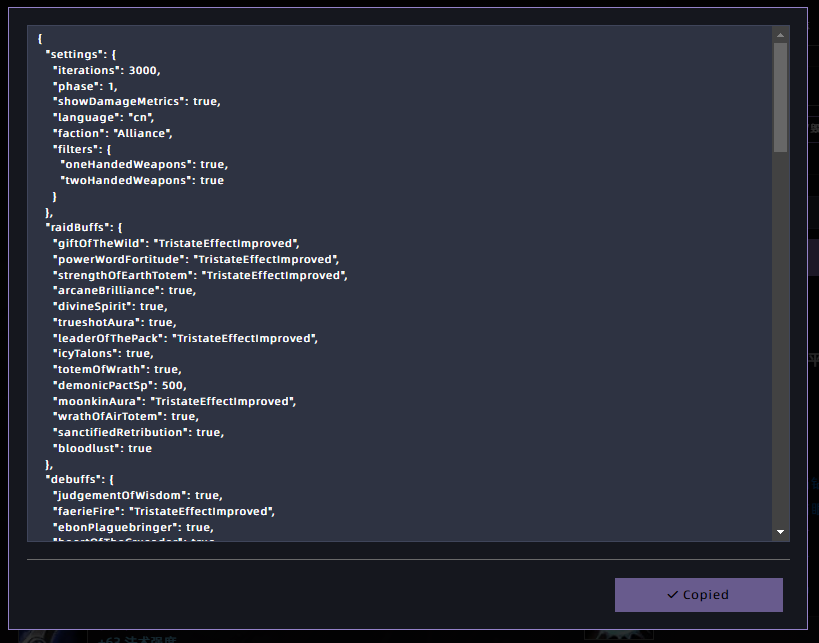The image size is (819, 643).
Task: Click the checkmark icon on the Copied button
Action: tap(672, 595)
